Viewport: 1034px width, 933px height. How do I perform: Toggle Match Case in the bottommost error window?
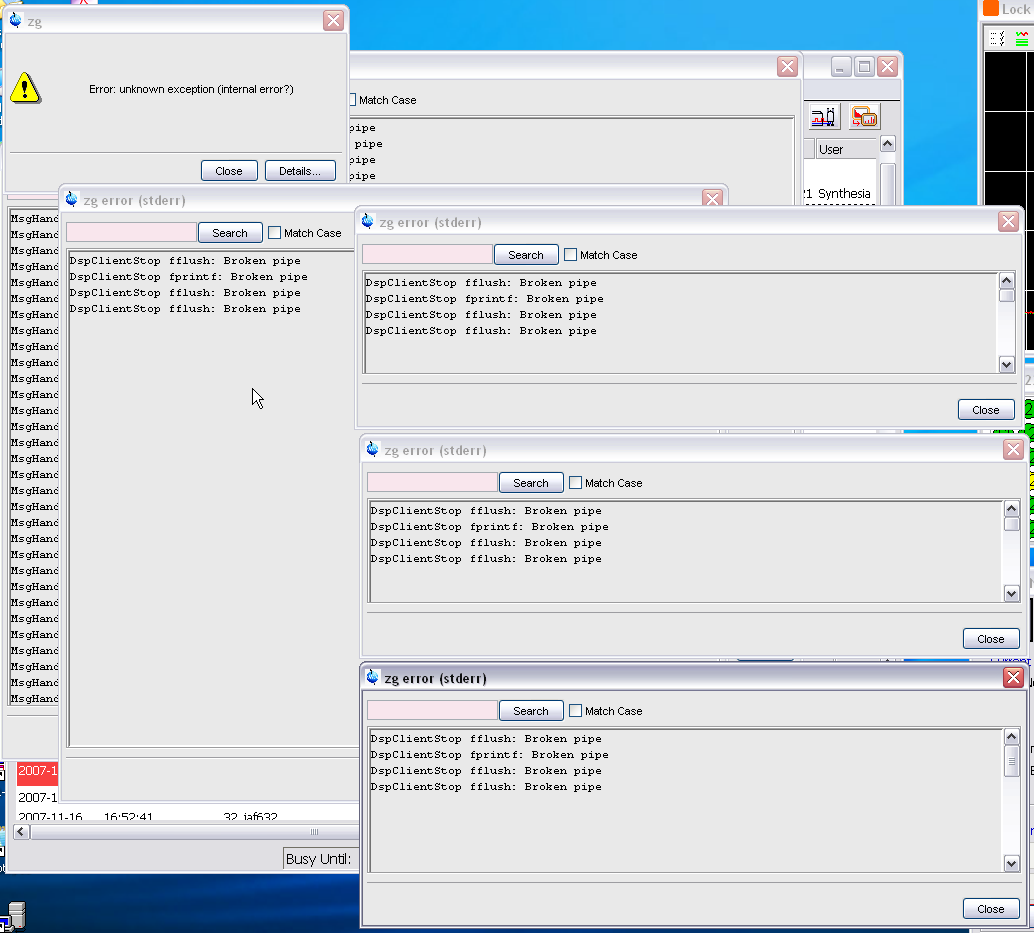click(575, 711)
